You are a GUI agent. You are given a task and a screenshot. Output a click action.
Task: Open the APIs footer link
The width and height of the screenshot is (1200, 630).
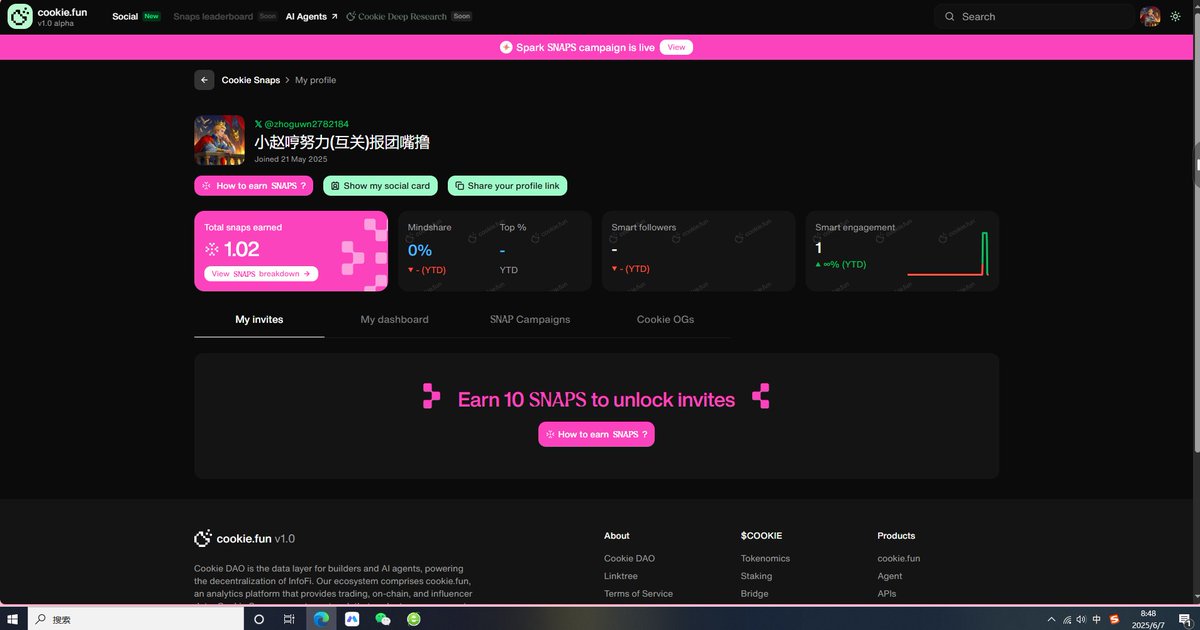point(887,594)
